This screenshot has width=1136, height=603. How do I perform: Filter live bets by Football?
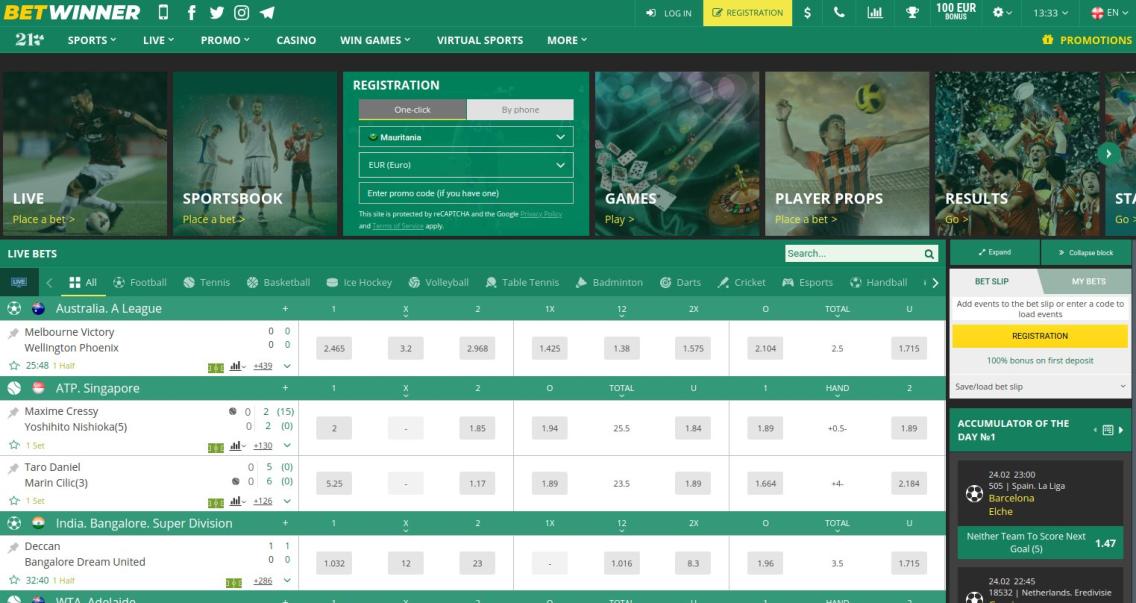tap(140, 282)
